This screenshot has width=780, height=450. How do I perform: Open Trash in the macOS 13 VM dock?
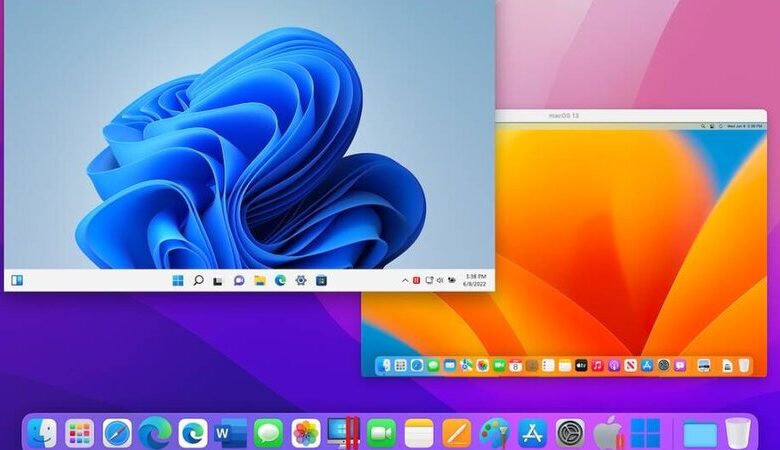pyautogui.click(x=744, y=366)
